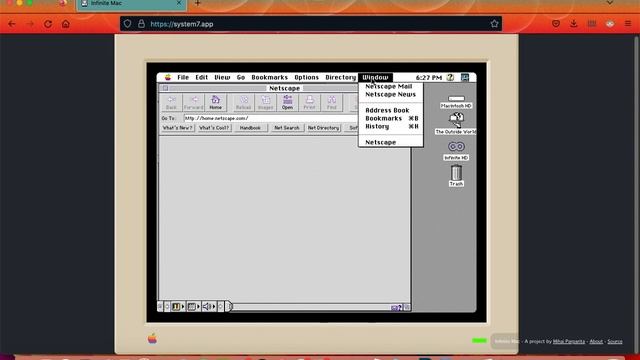Open the Source link in the footer
The height and width of the screenshot is (360, 640).
pos(615,341)
